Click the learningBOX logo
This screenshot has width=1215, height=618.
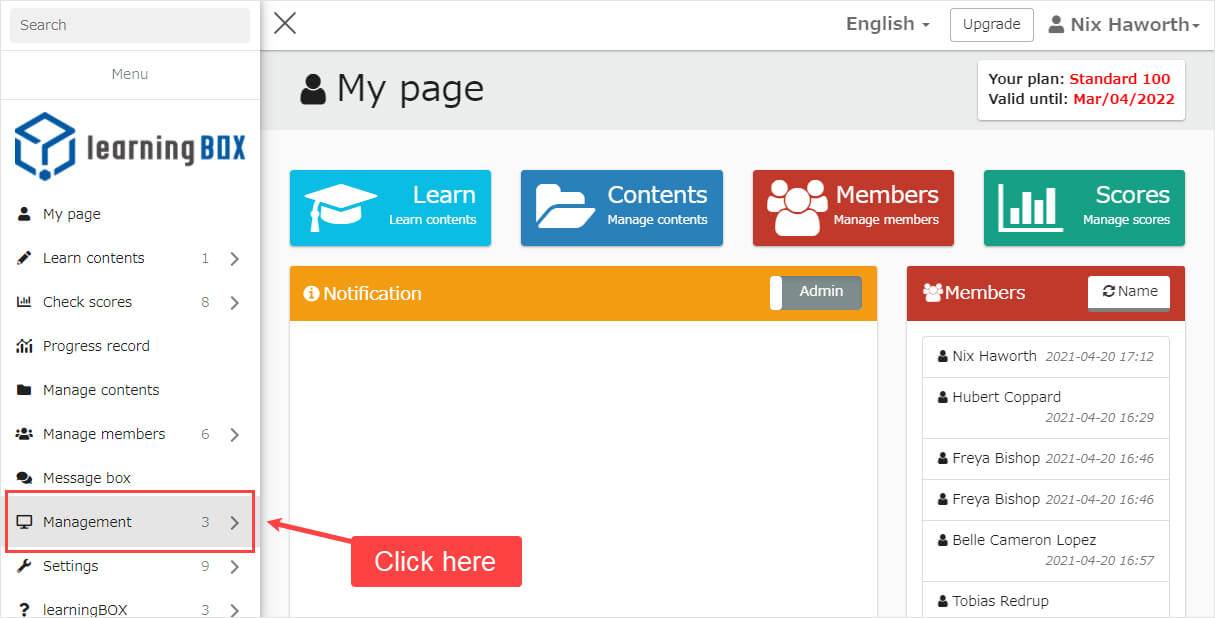[x=130, y=147]
